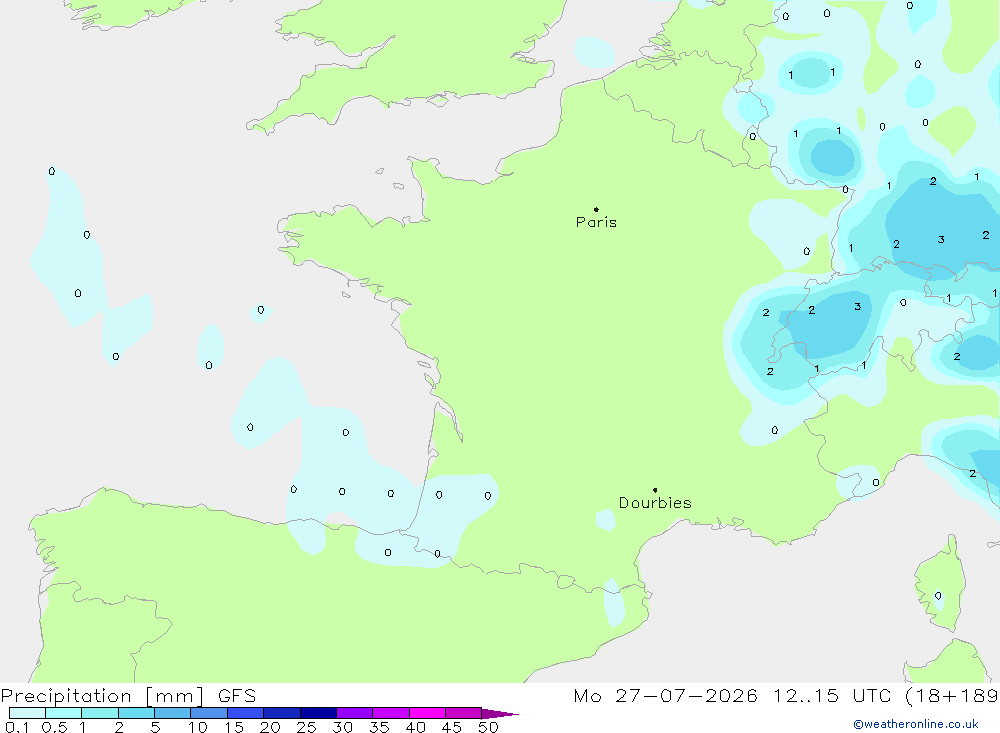Click the '12..15 UTC' time text
Viewport: 1000px width, 733px height.
(x=832, y=695)
